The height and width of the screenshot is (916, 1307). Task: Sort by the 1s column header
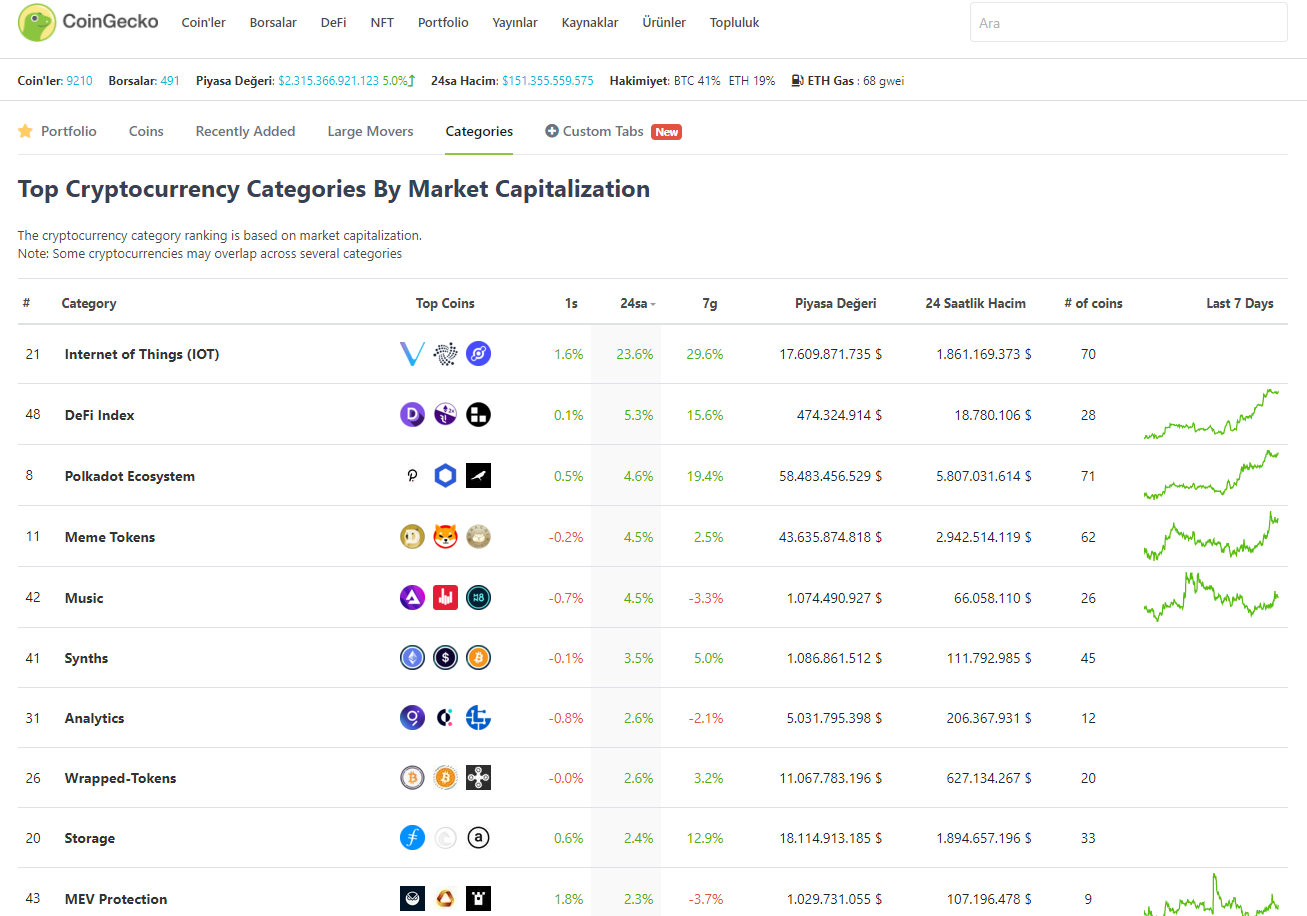click(x=571, y=303)
